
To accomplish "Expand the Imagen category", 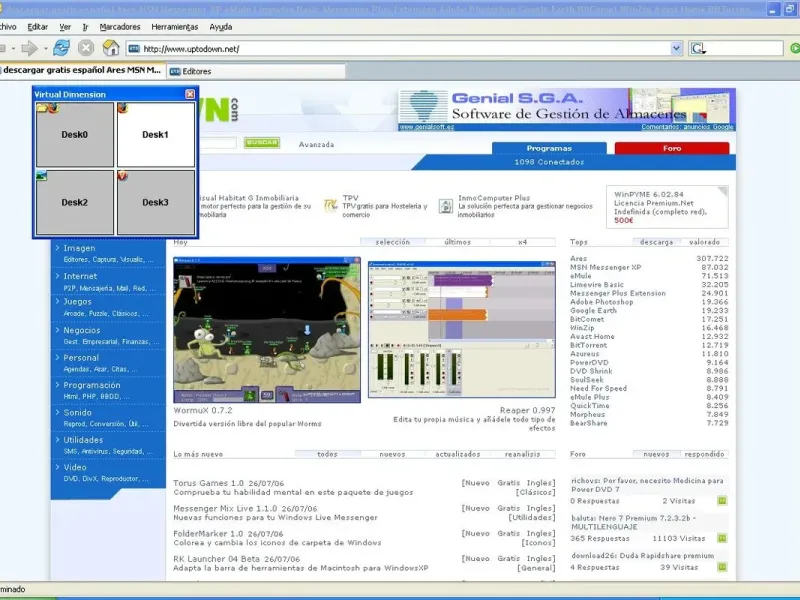I will tap(79, 248).
